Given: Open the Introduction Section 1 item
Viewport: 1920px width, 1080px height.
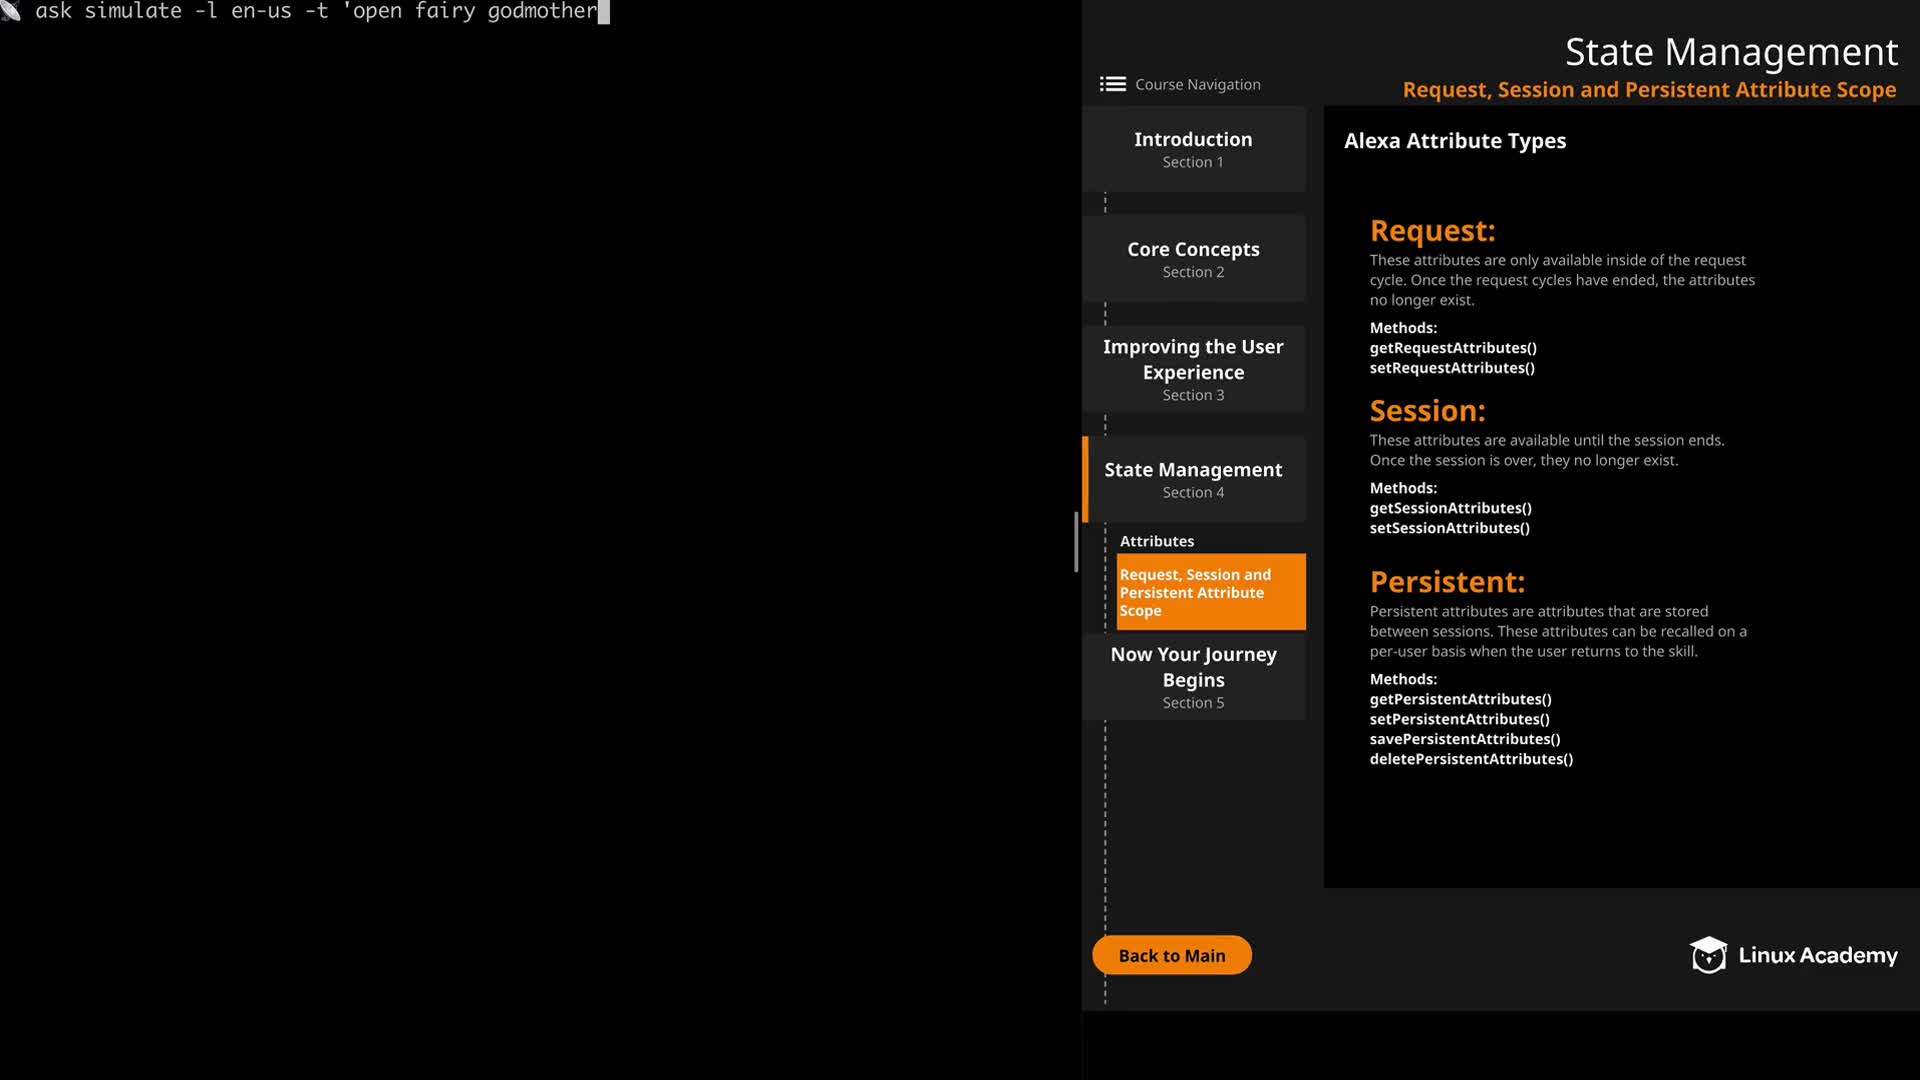Looking at the screenshot, I should (x=1193, y=149).
